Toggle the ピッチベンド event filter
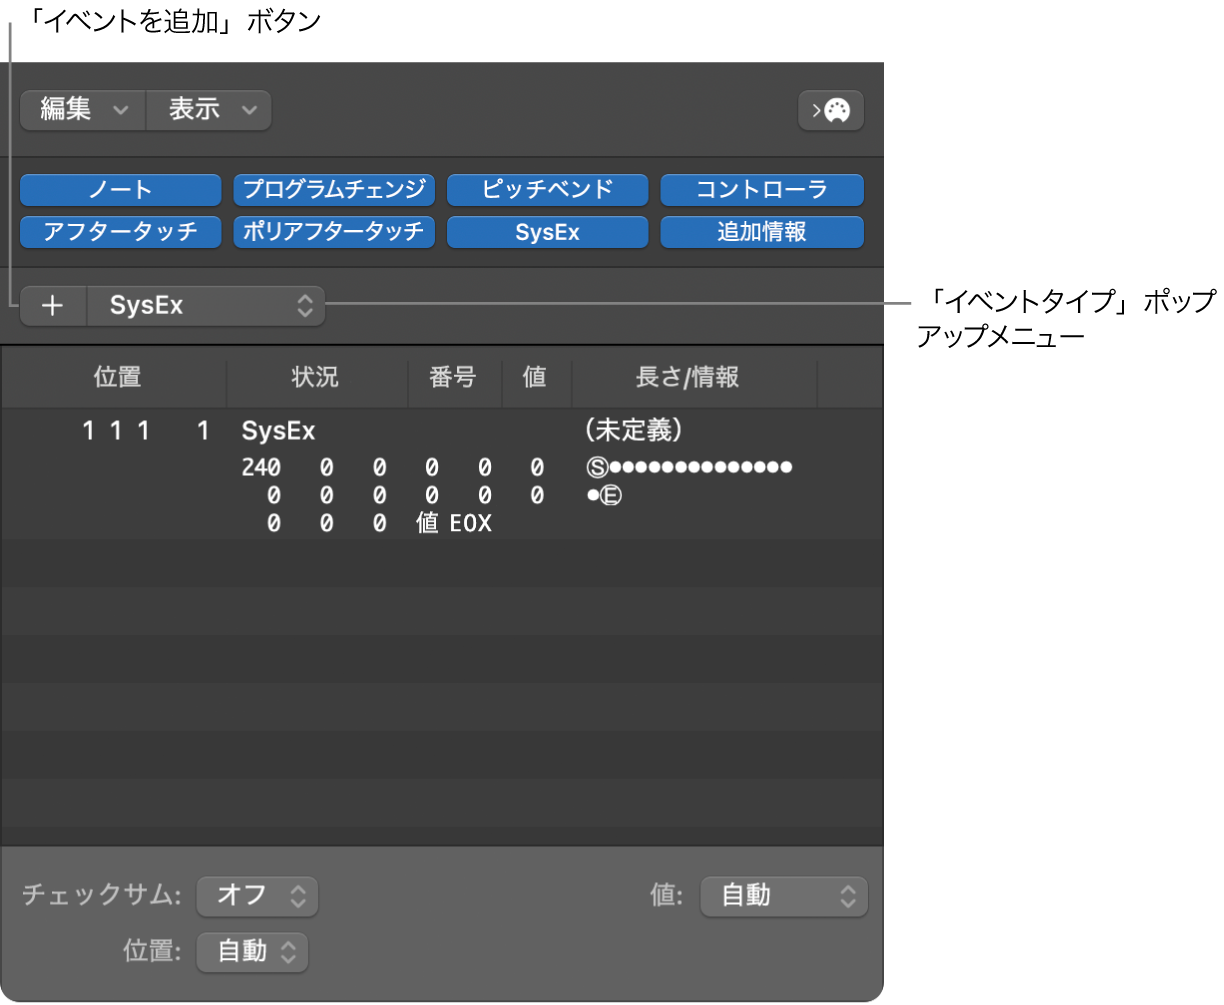The height and width of the screenshot is (1005, 1224). coord(547,189)
